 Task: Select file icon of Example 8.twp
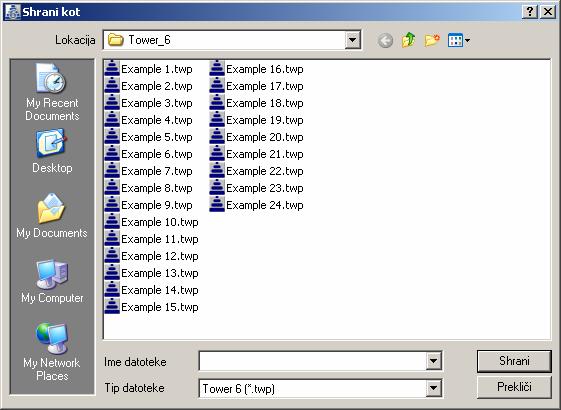point(112,187)
